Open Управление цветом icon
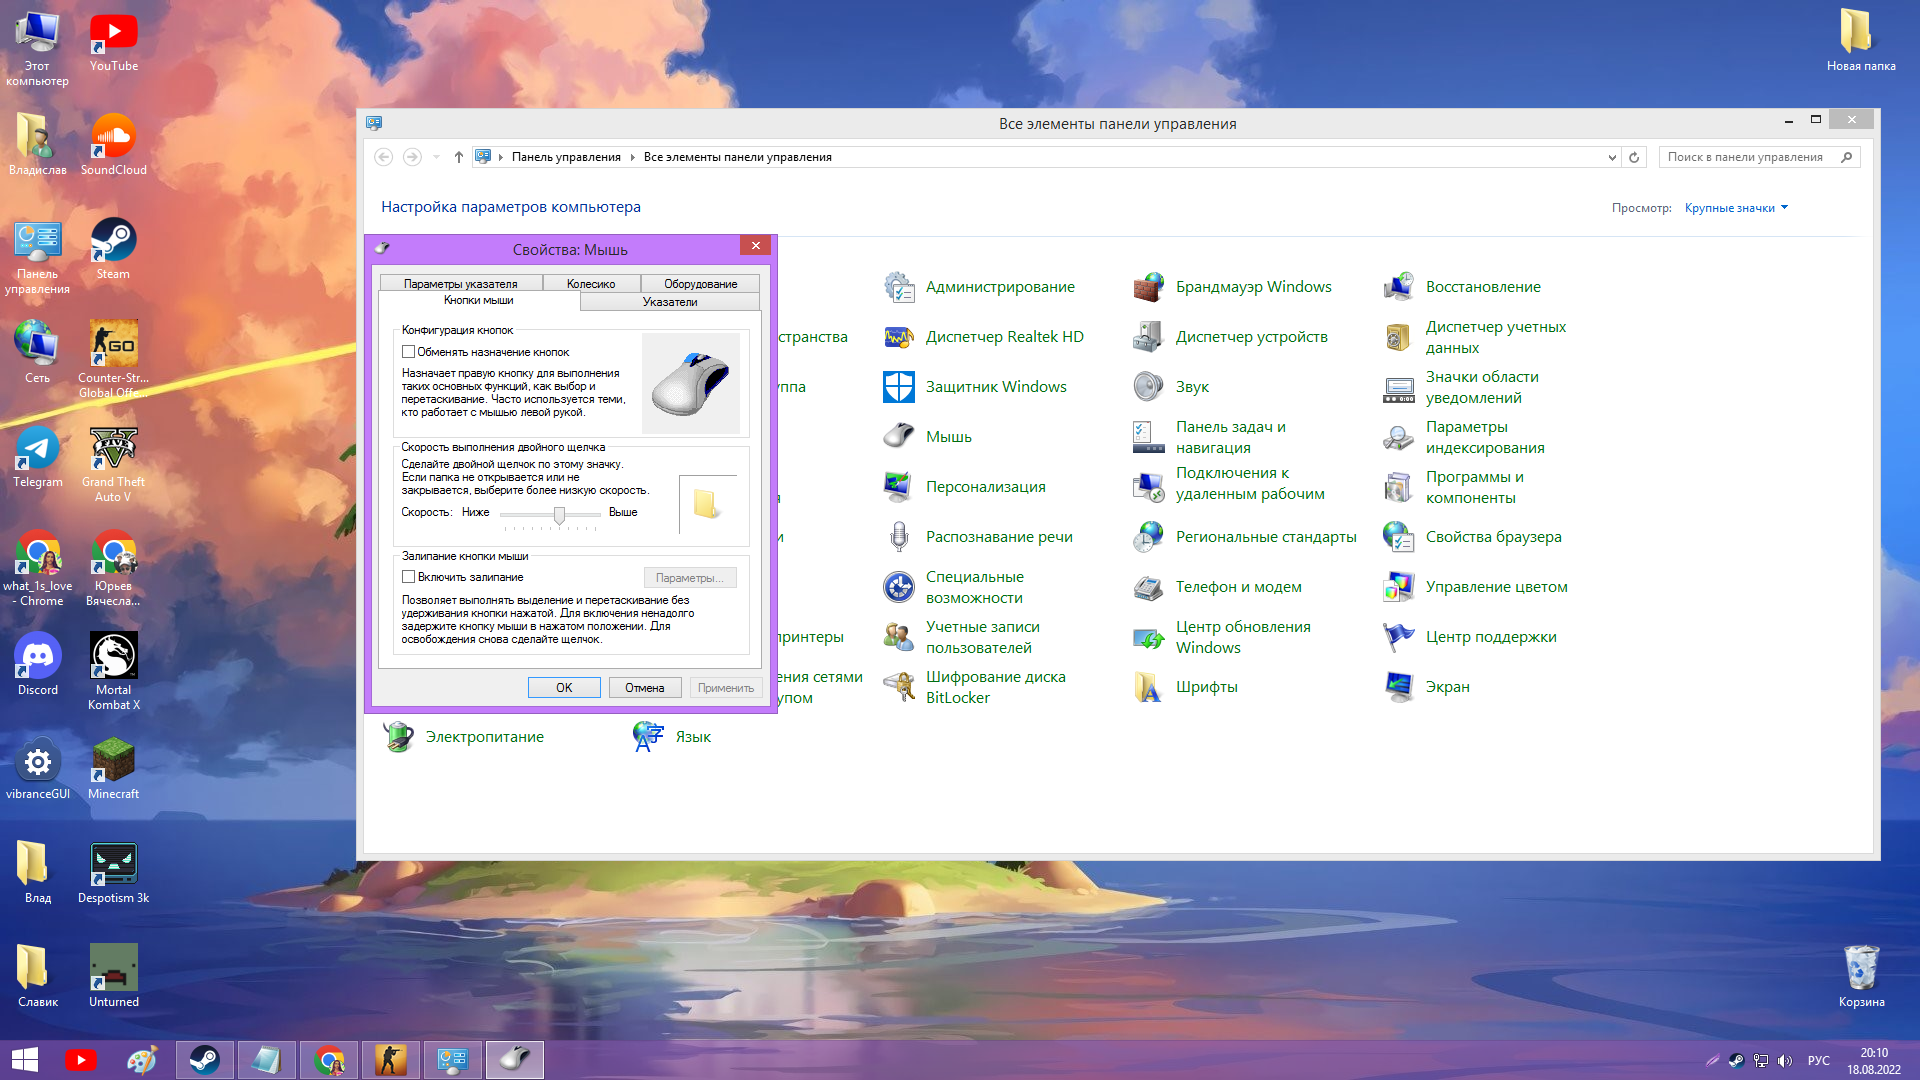Screen dimensions: 1920x1080 (1398, 587)
